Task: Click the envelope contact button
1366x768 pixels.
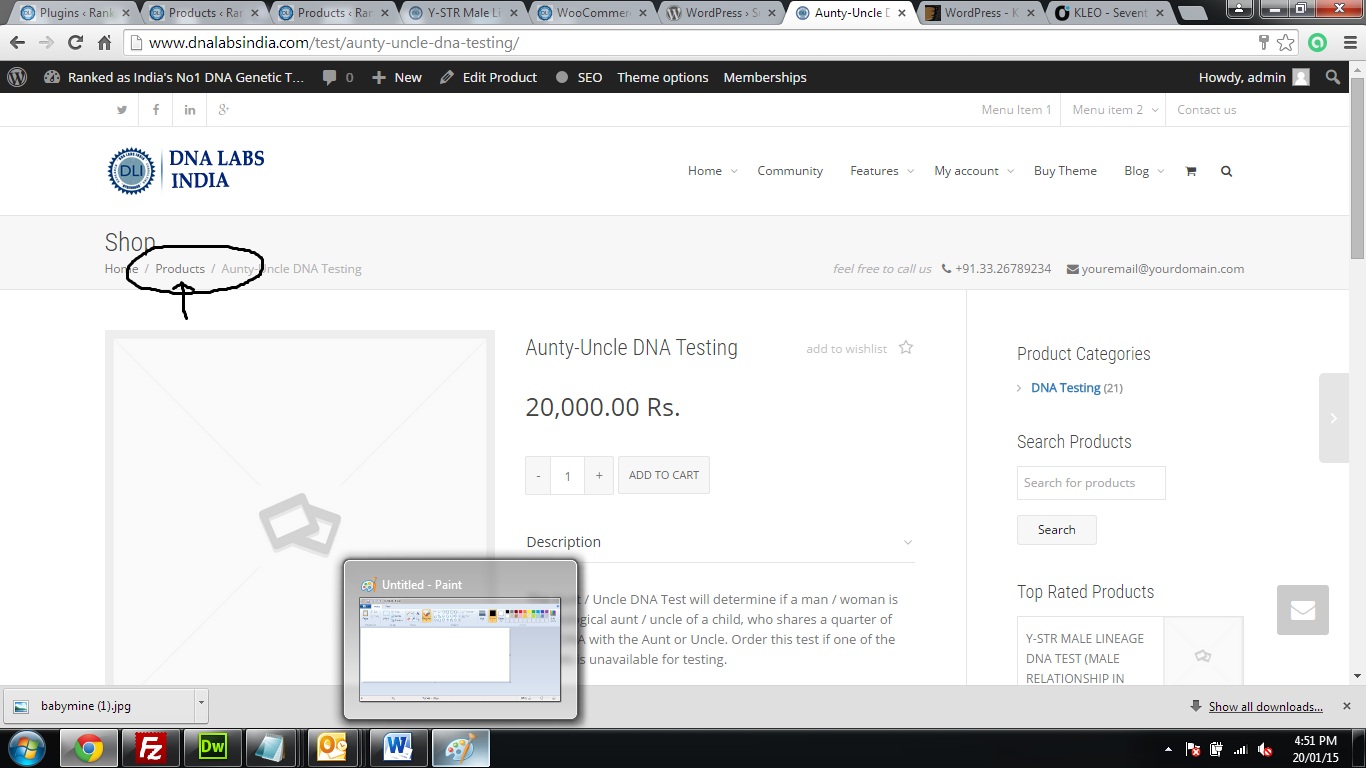Action: [x=1302, y=610]
